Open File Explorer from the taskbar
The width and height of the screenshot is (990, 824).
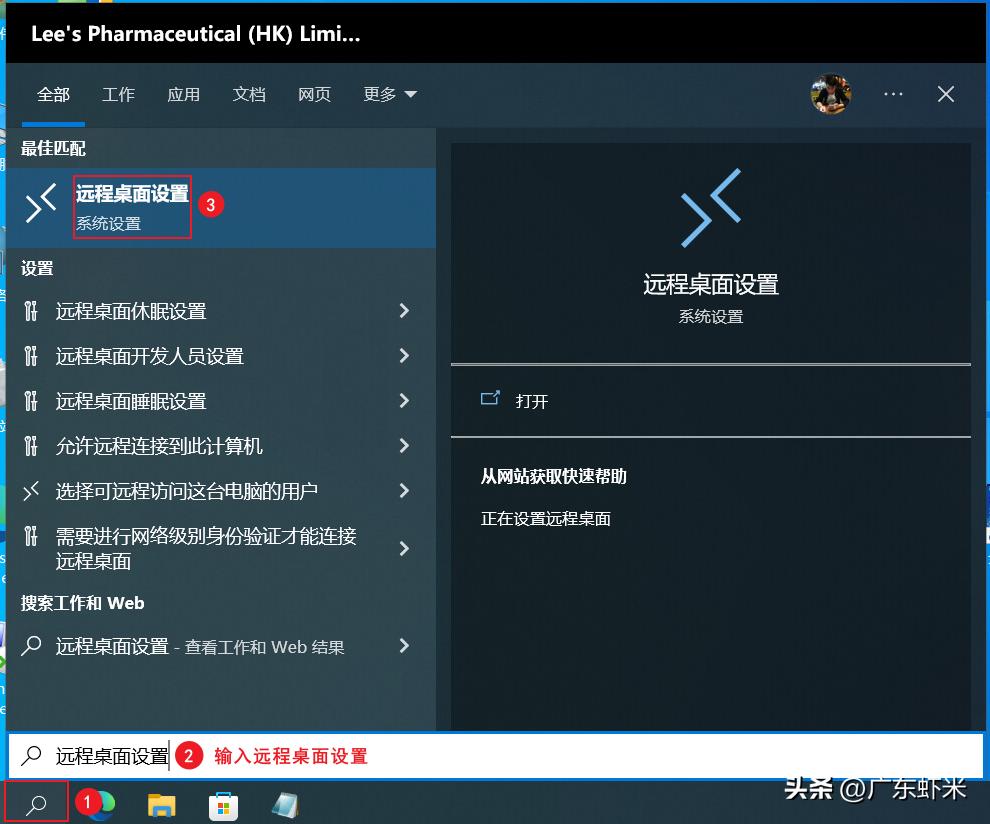pyautogui.click(x=160, y=803)
